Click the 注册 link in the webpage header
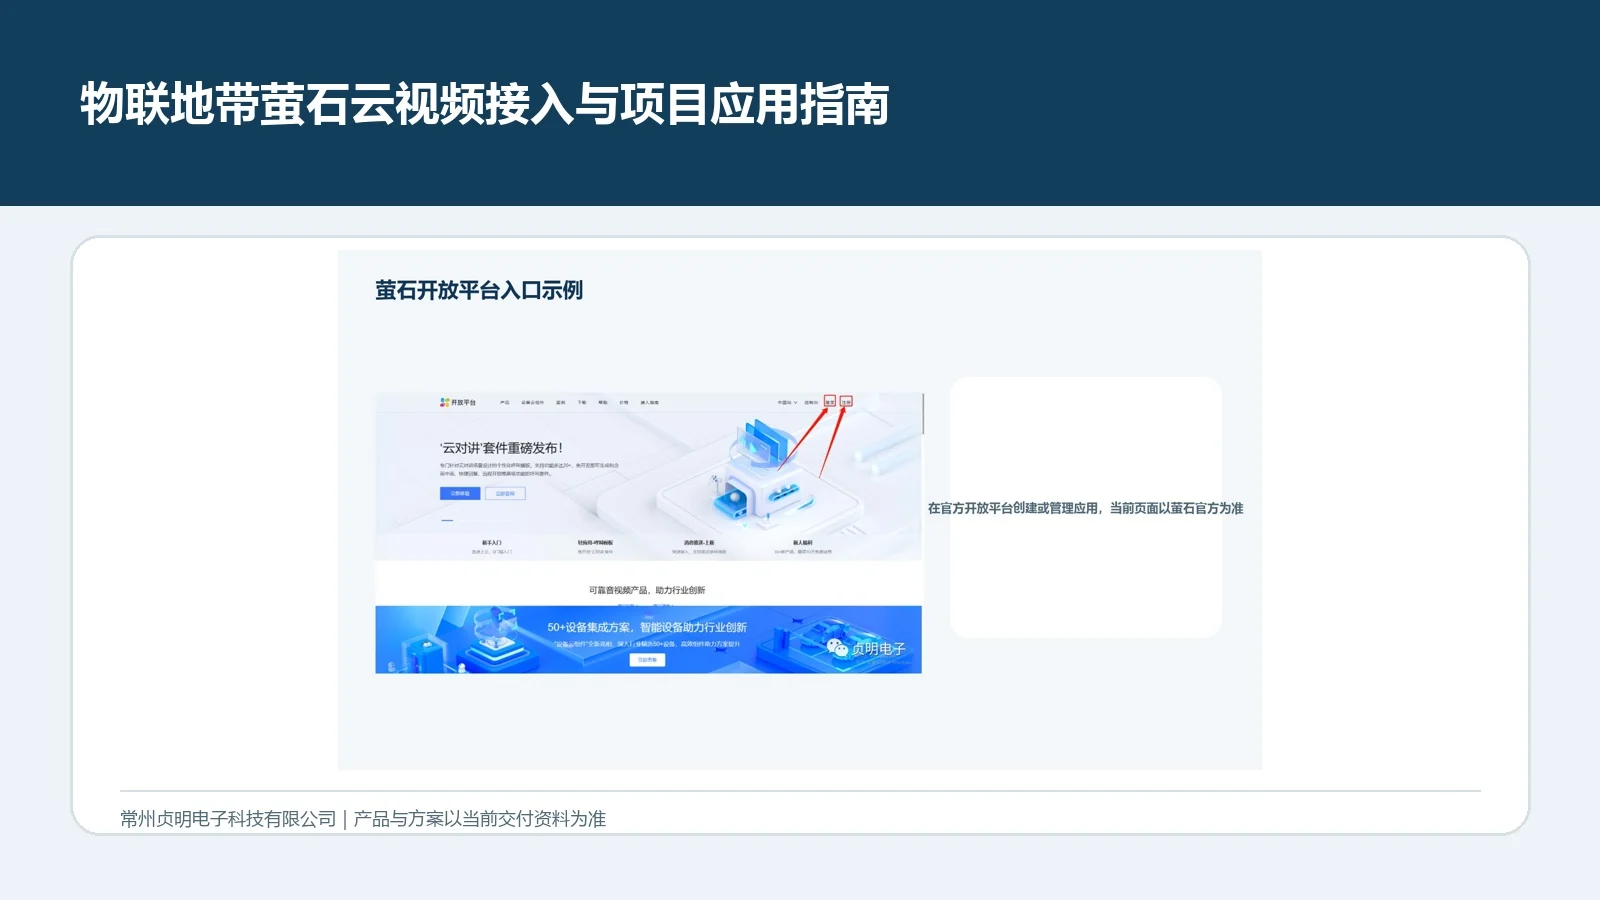Screen dimensions: 1600x900 coord(846,402)
